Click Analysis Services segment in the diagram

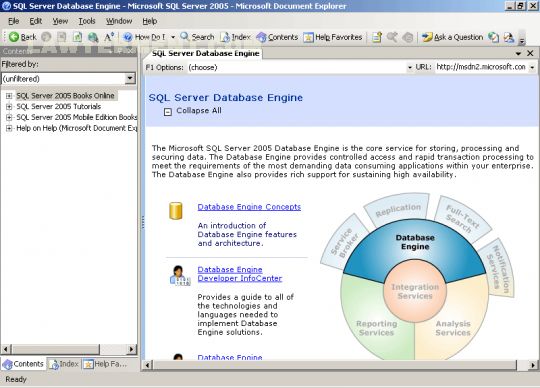453,328
